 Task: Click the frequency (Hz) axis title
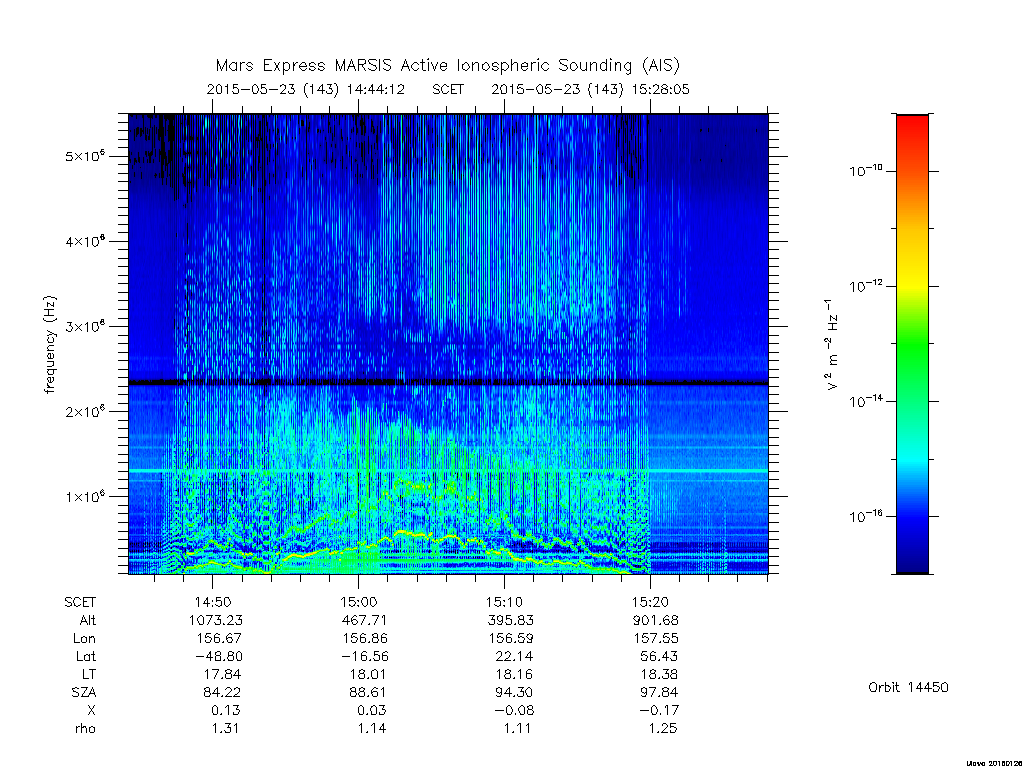tap(50, 344)
